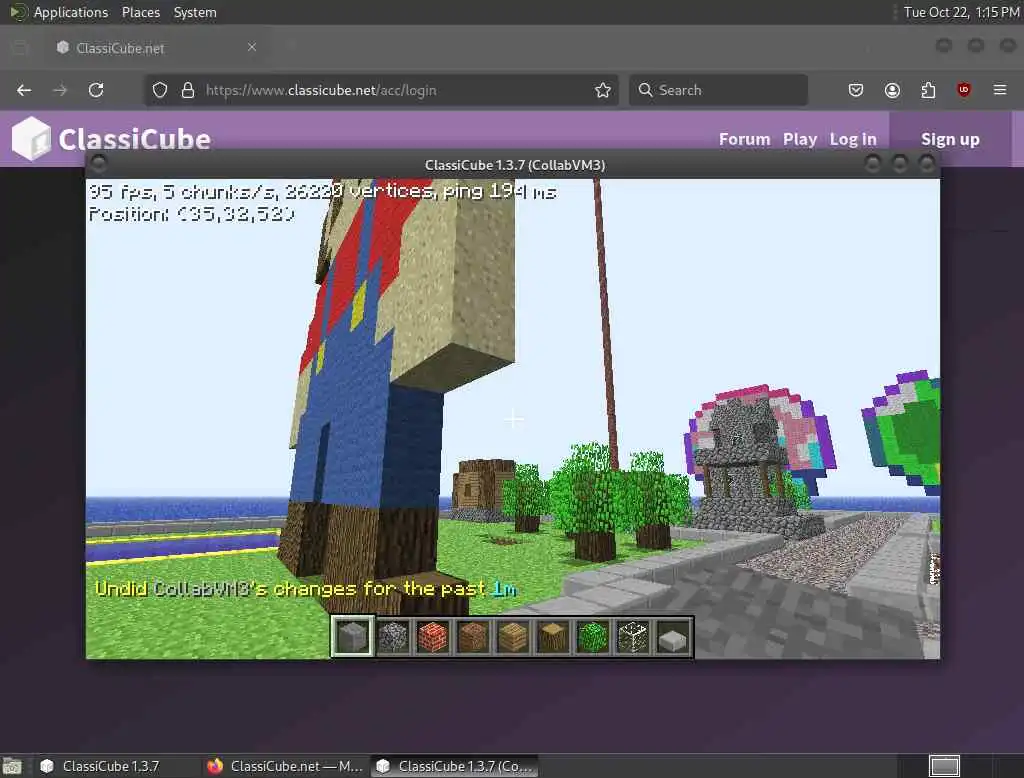Click the ClassiCube cube logo
This screenshot has height=778, width=1024.
pos(31,138)
